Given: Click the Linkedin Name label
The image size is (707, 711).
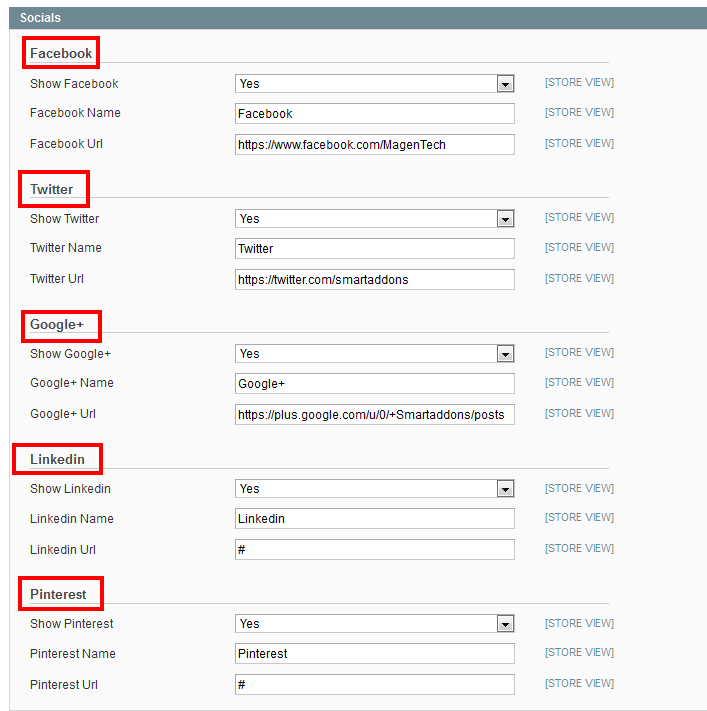Looking at the screenshot, I should [x=72, y=518].
